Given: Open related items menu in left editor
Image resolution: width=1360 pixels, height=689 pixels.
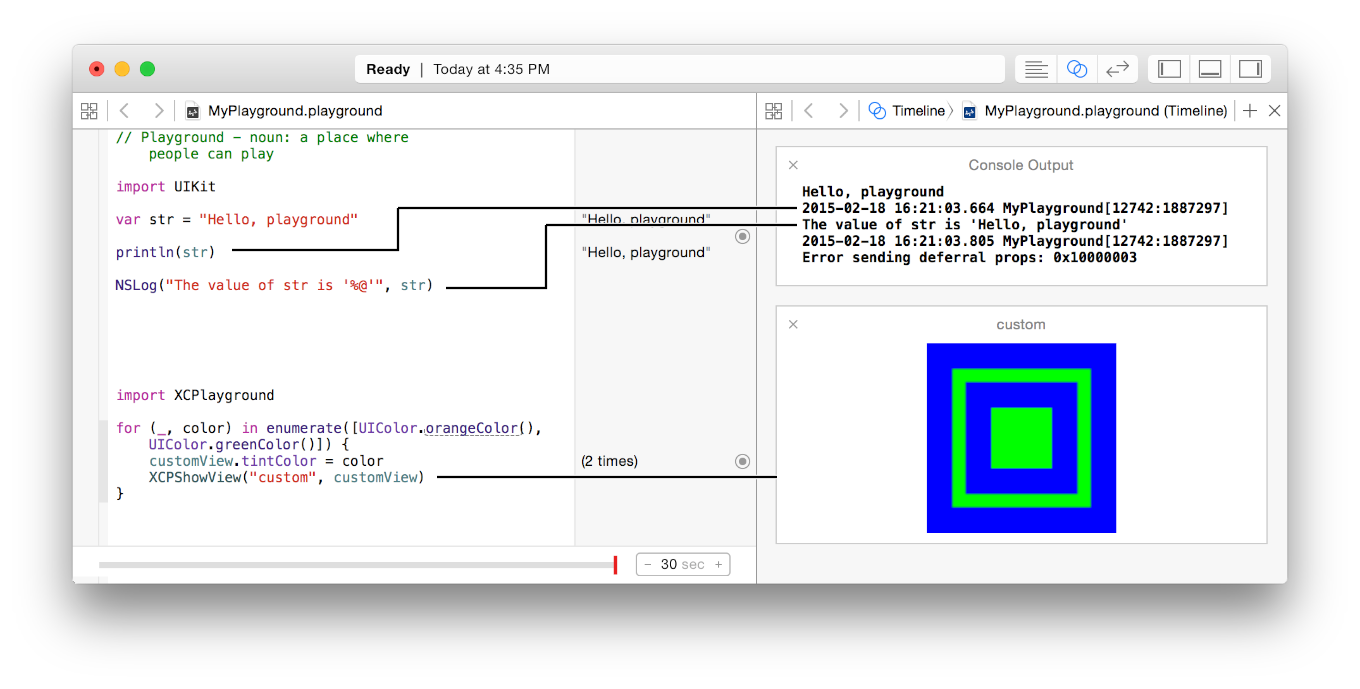Looking at the screenshot, I should (x=89, y=111).
